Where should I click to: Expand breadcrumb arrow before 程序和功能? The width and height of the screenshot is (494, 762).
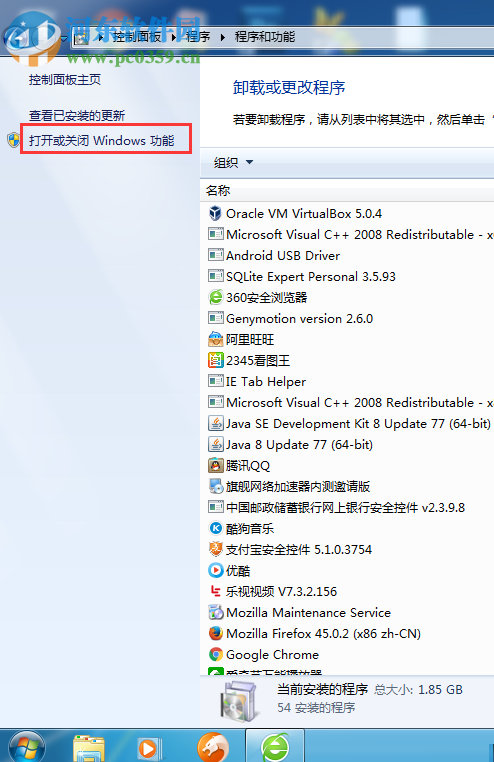coord(222,37)
